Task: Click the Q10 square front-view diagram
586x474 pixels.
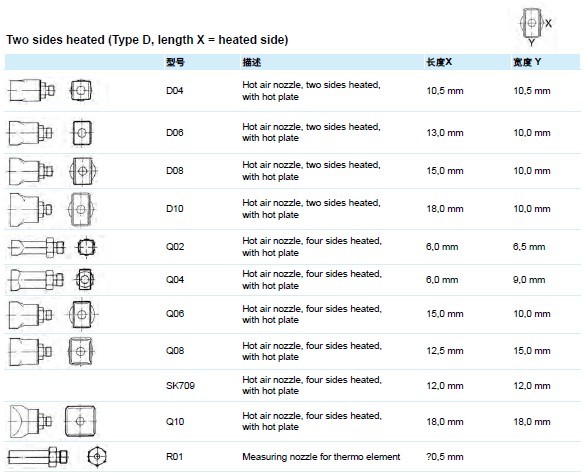Action: click(x=80, y=421)
